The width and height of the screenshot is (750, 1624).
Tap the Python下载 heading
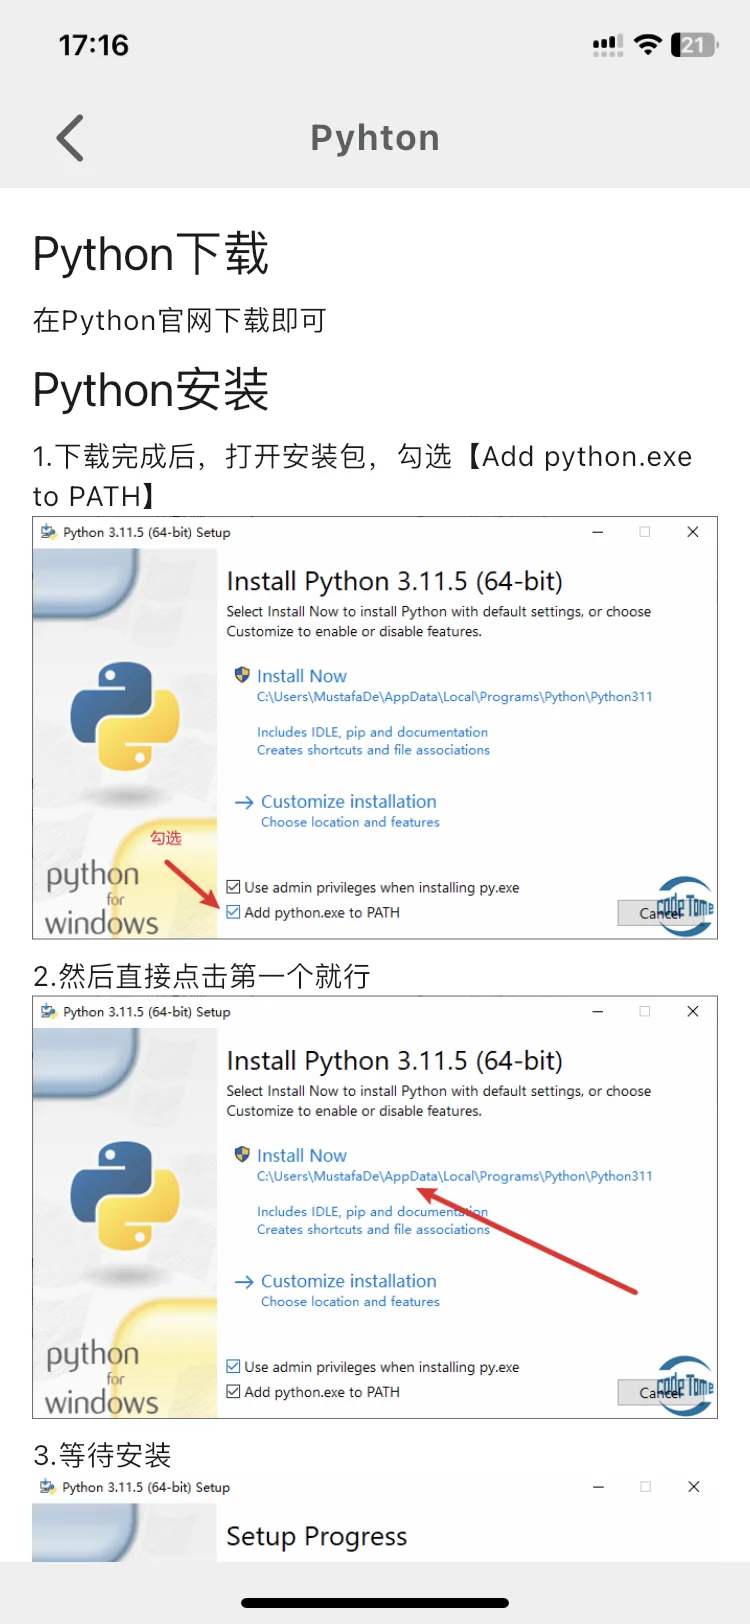(x=151, y=254)
